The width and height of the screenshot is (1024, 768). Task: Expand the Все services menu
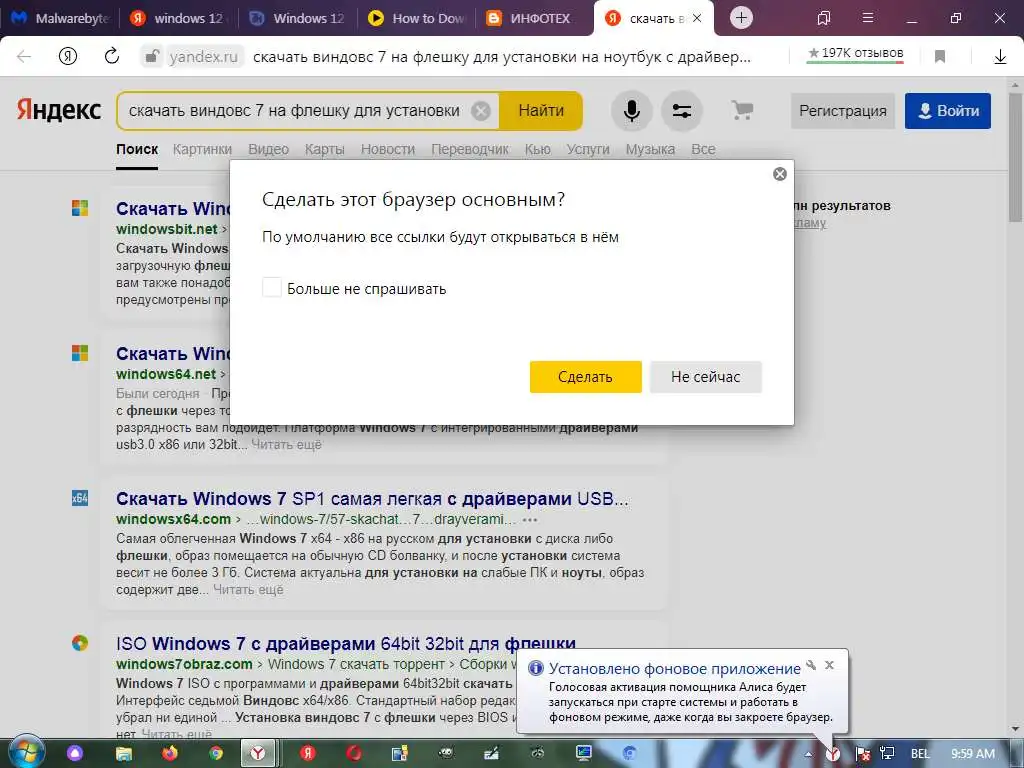click(703, 149)
